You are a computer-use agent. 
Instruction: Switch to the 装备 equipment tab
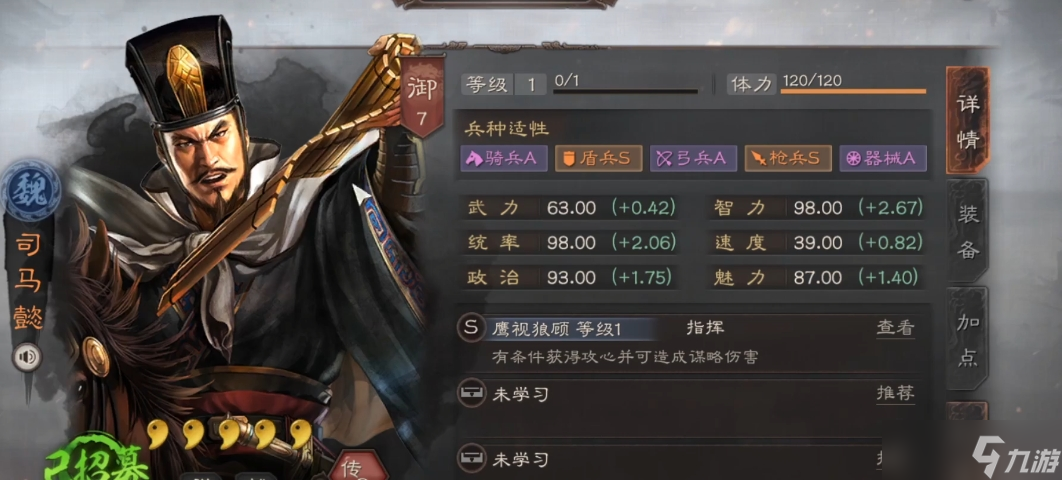[967, 232]
